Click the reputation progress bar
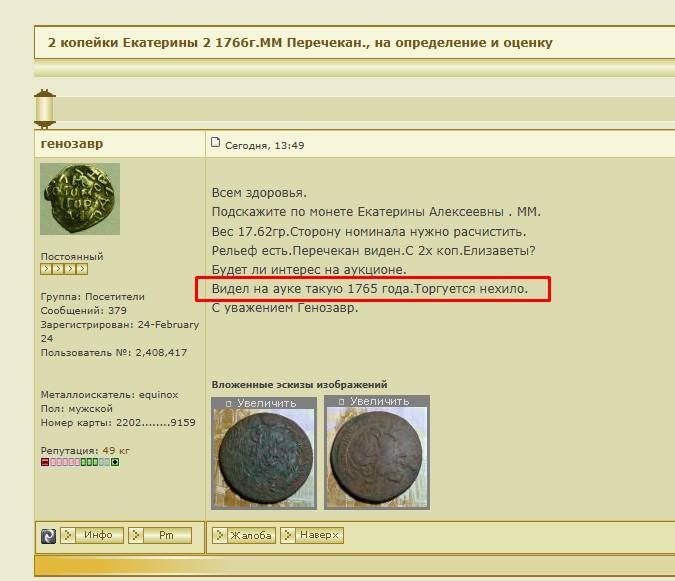 click(80, 462)
